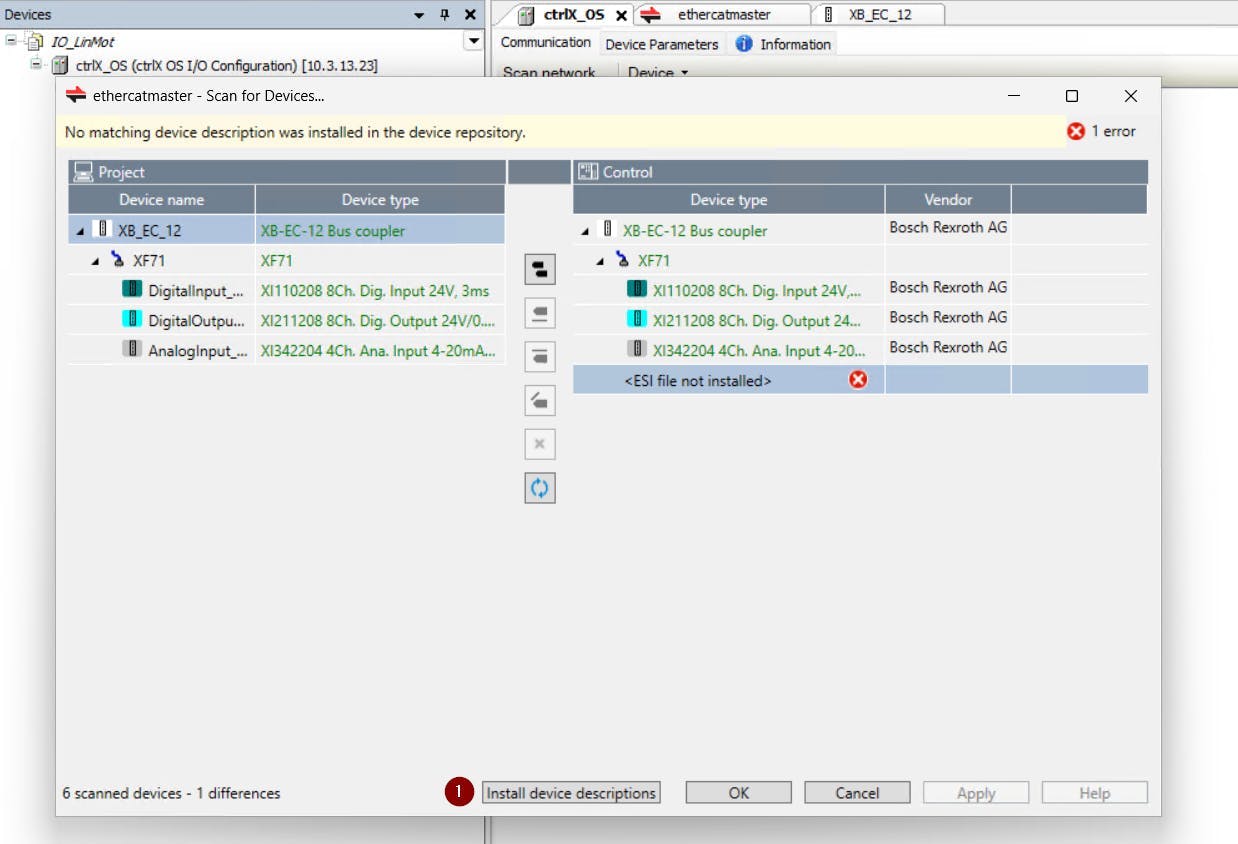Open the Device Parameters tab
1238x844 pixels.
661,44
